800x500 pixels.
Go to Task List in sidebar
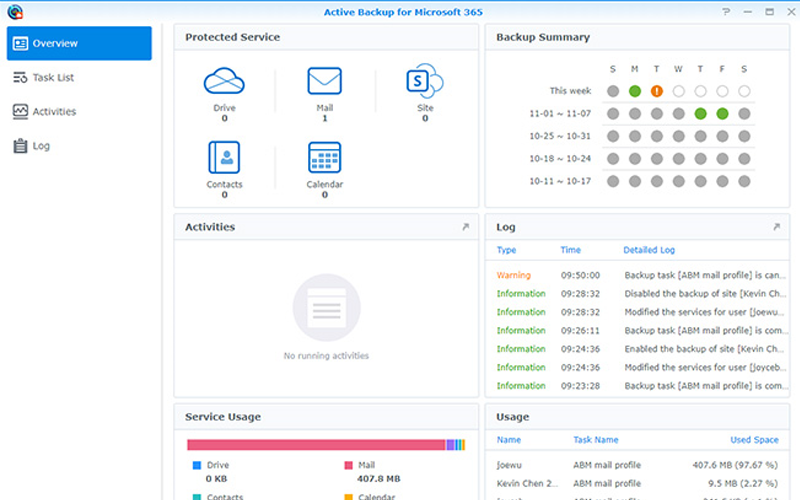[x=53, y=78]
